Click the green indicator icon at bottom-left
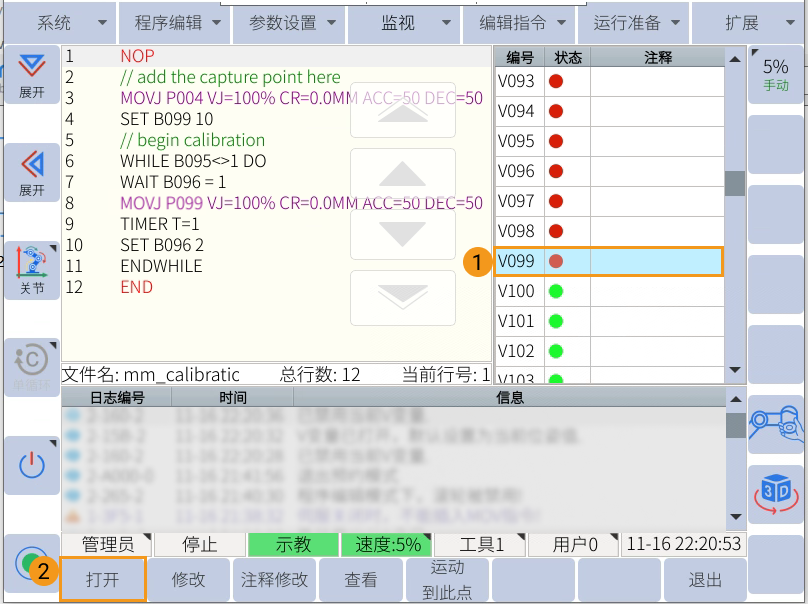 coord(32,563)
